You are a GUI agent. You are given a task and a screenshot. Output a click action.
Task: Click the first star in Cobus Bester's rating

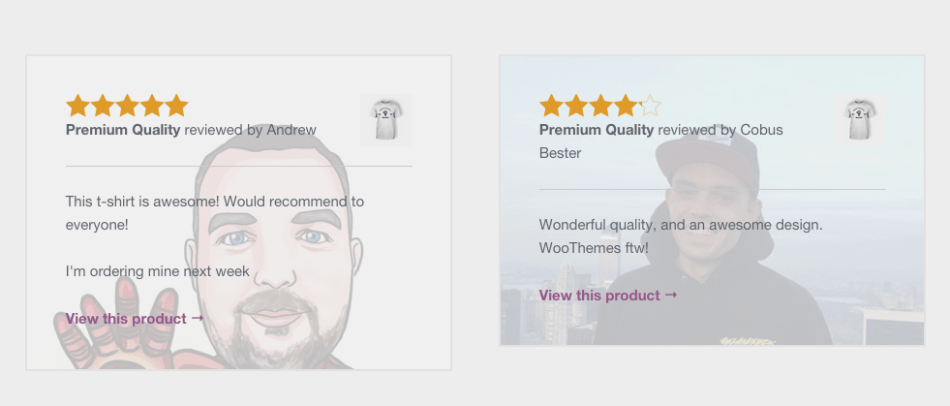tap(551, 106)
